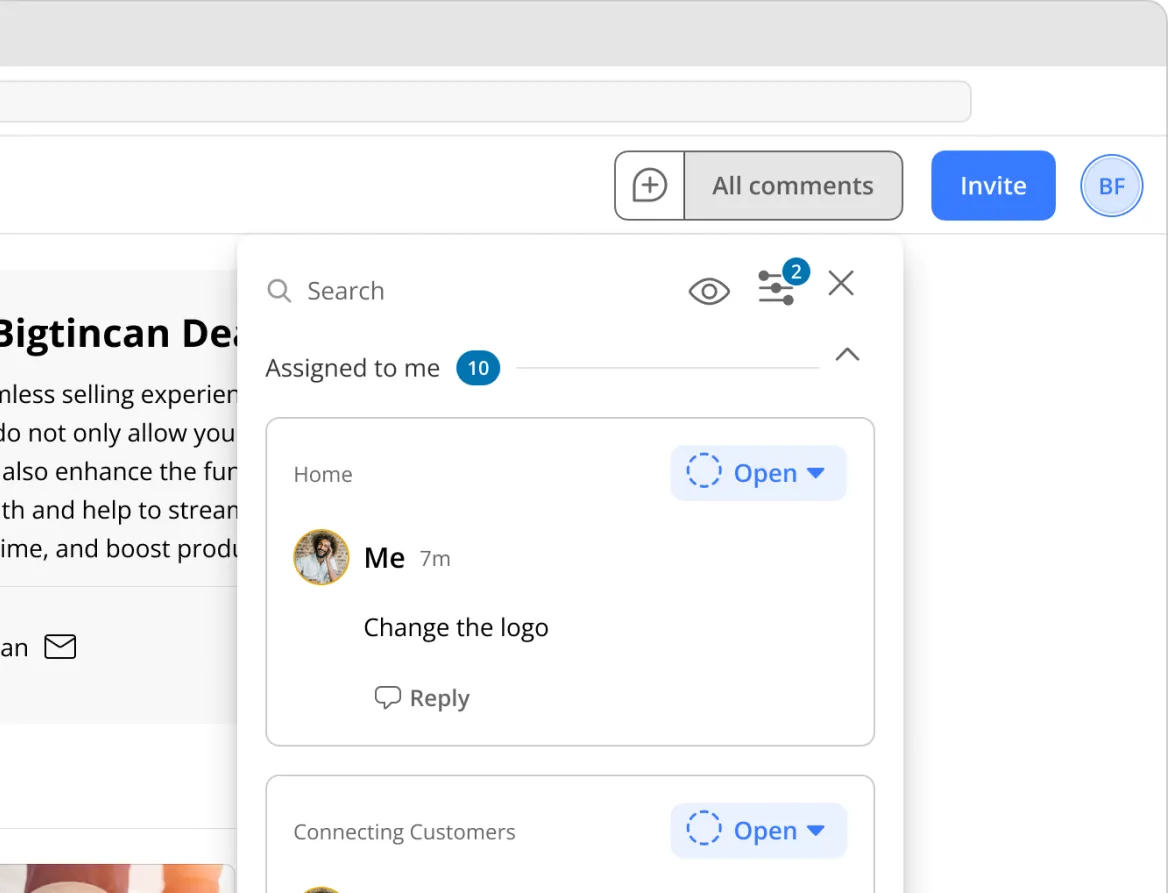This screenshot has width=1168, height=893.
Task: Open status dropdown on Connecting Customers comment
Action: (x=758, y=830)
